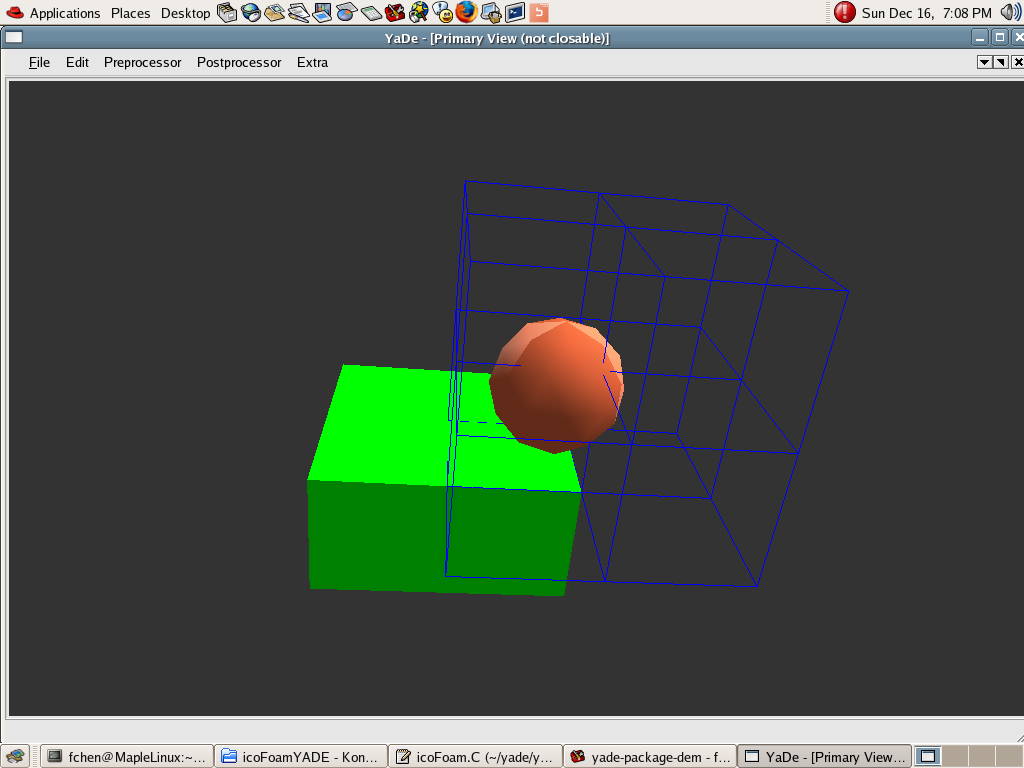Expand the Places menu
This screenshot has height=768, width=1024.
(x=130, y=13)
